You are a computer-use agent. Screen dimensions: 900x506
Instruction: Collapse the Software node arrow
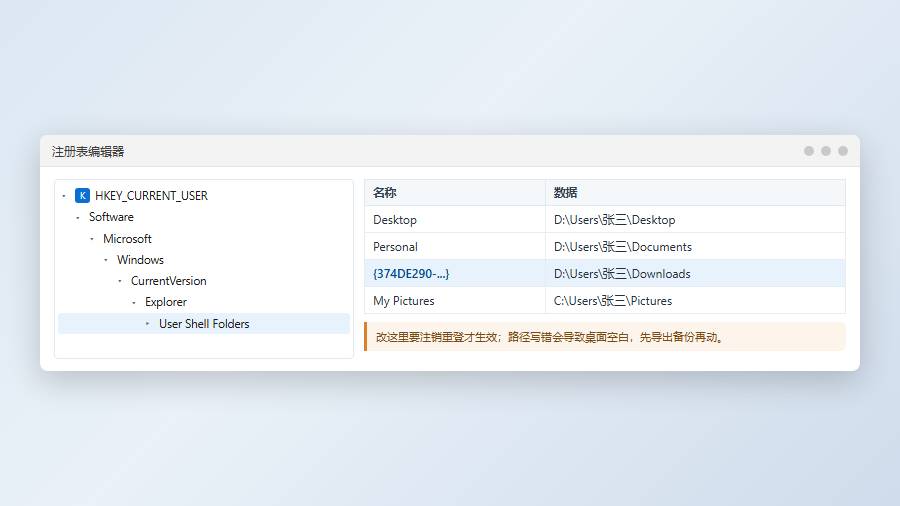tap(77, 217)
